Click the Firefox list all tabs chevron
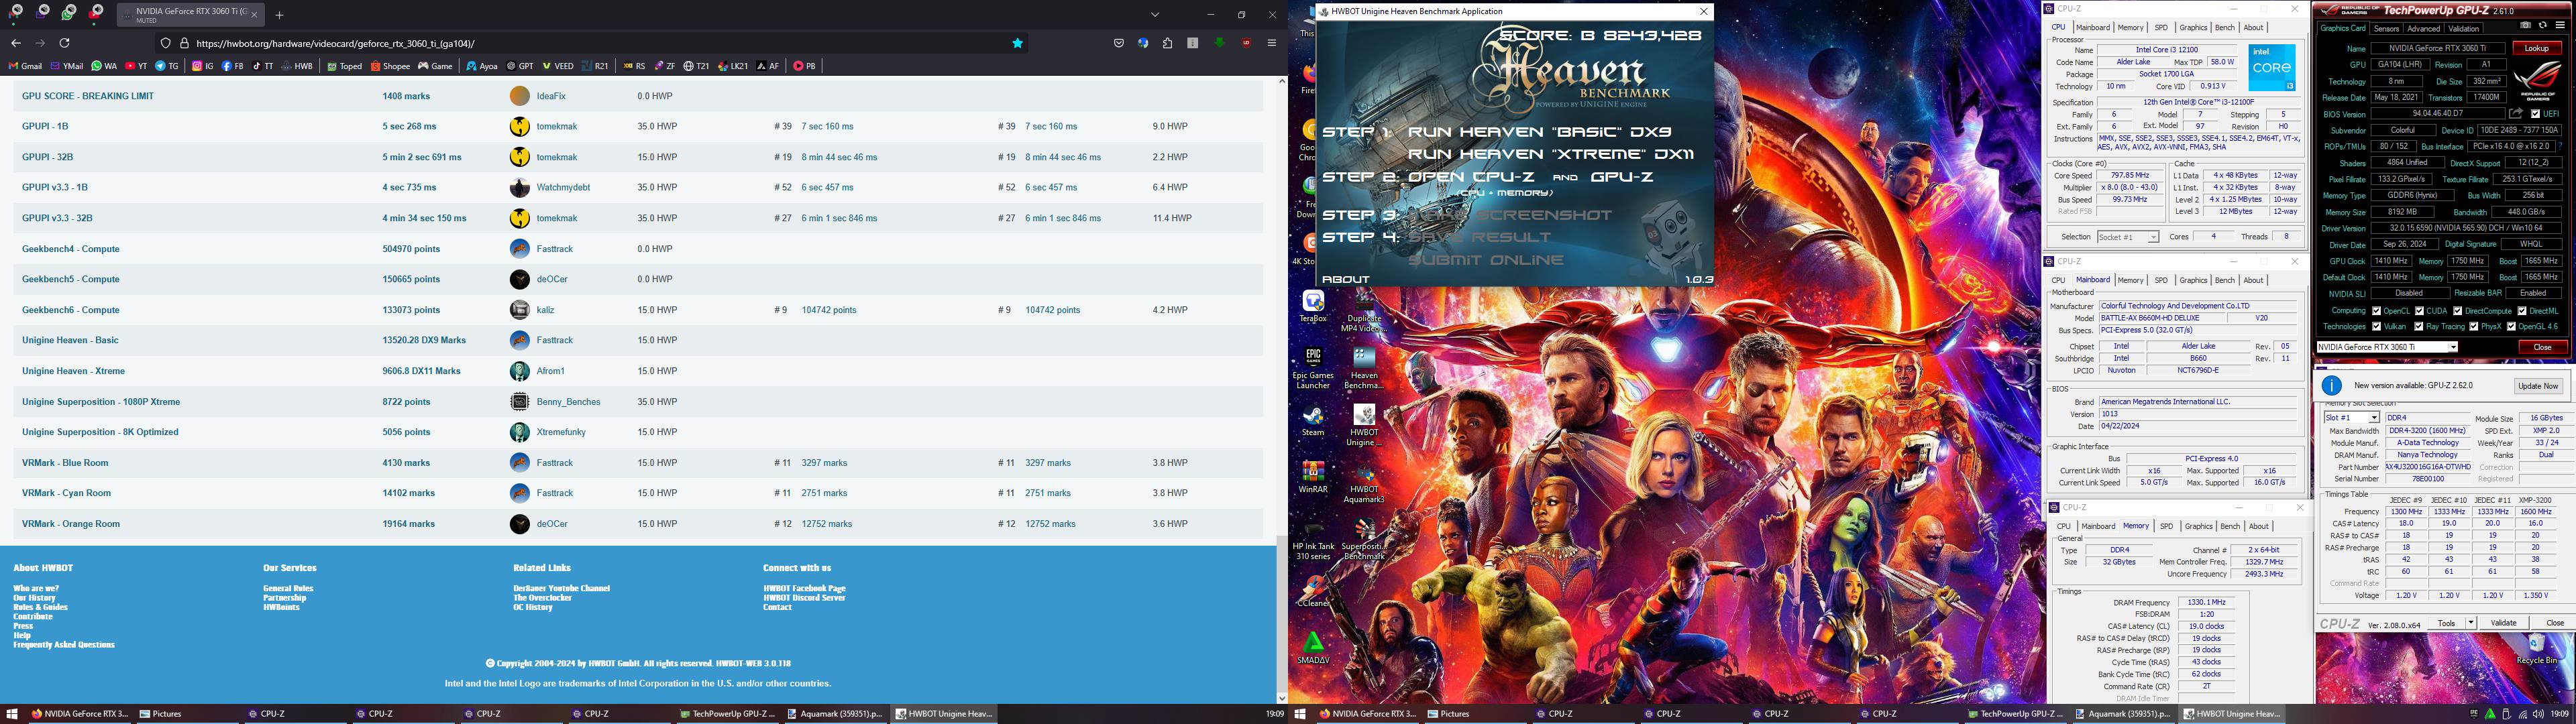Screen dimensions: 2576x724 click(x=1154, y=14)
